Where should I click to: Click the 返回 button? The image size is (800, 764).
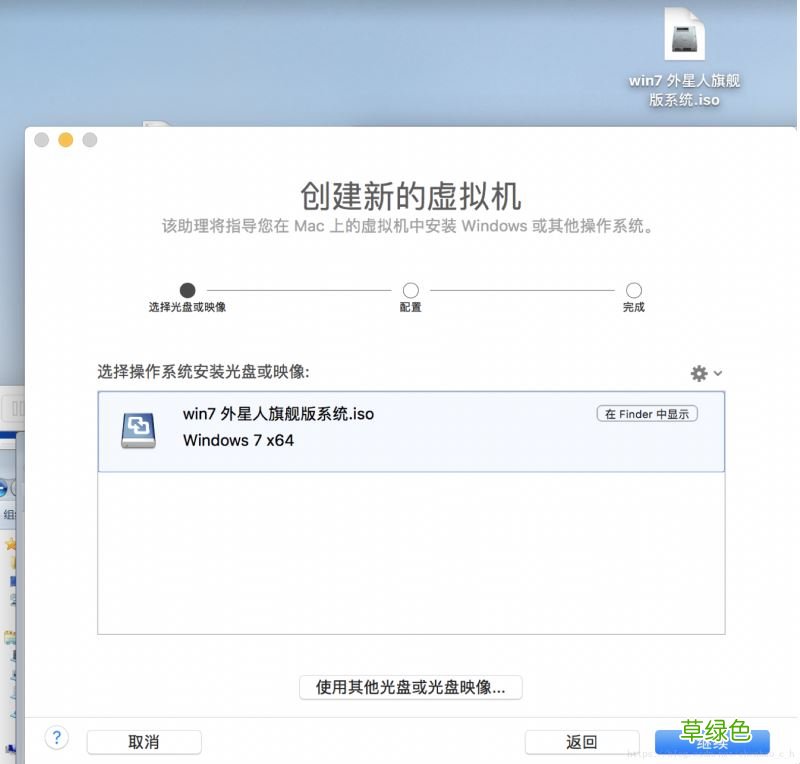tap(581, 743)
